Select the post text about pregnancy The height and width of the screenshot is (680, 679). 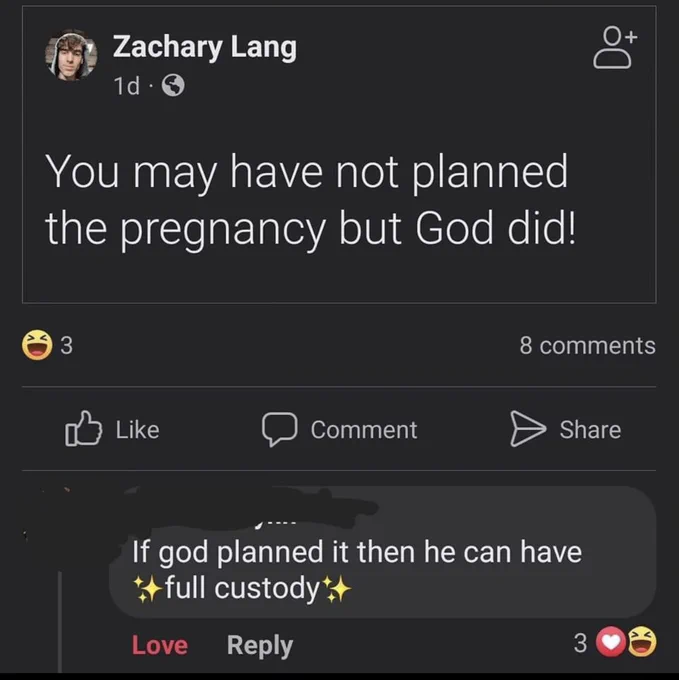(x=311, y=200)
